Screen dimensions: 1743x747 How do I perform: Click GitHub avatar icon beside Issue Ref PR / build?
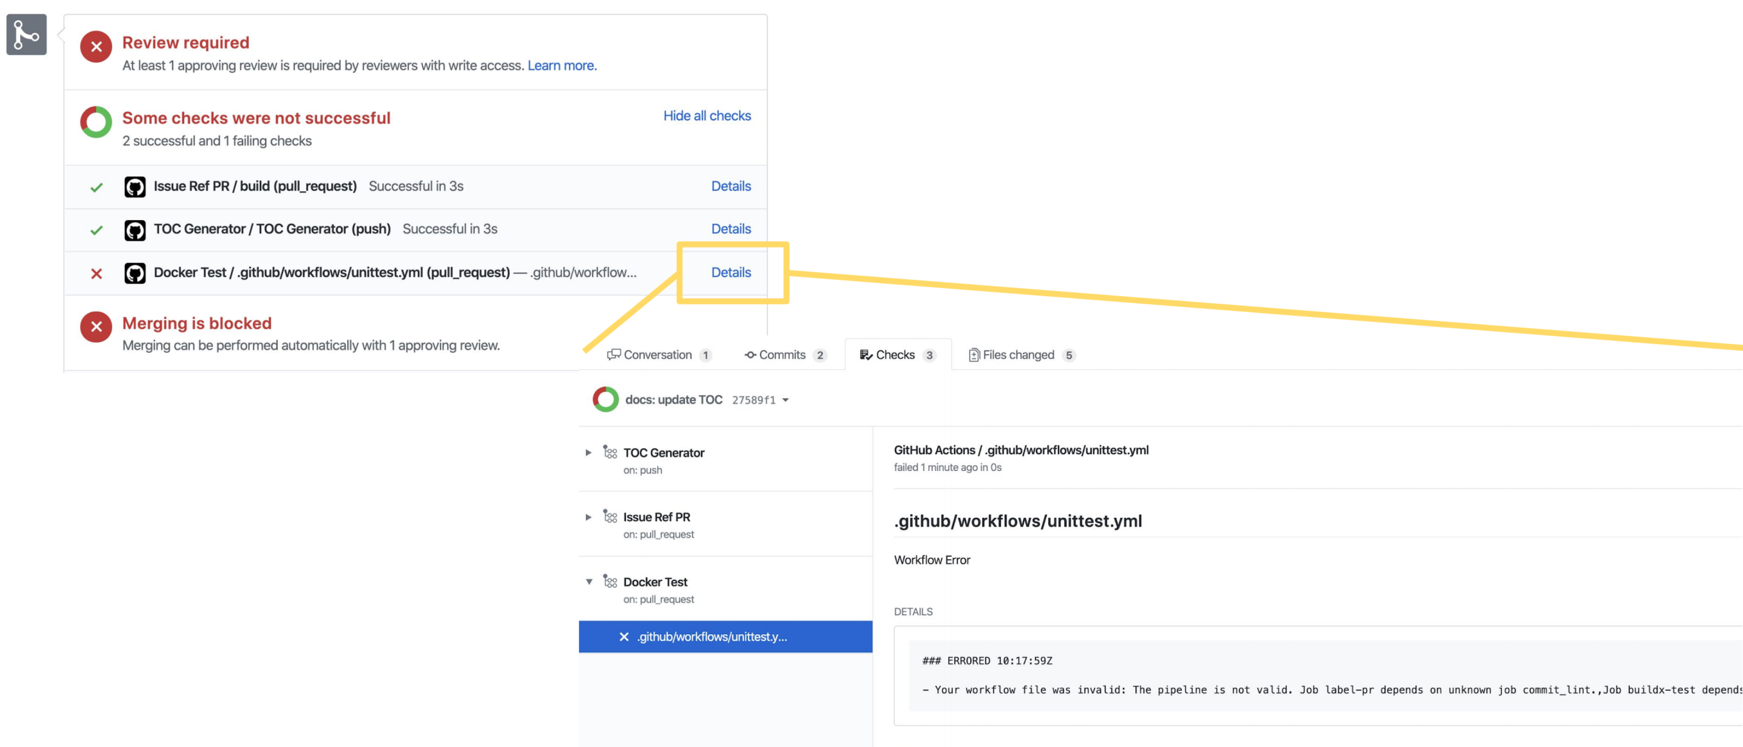click(x=135, y=187)
